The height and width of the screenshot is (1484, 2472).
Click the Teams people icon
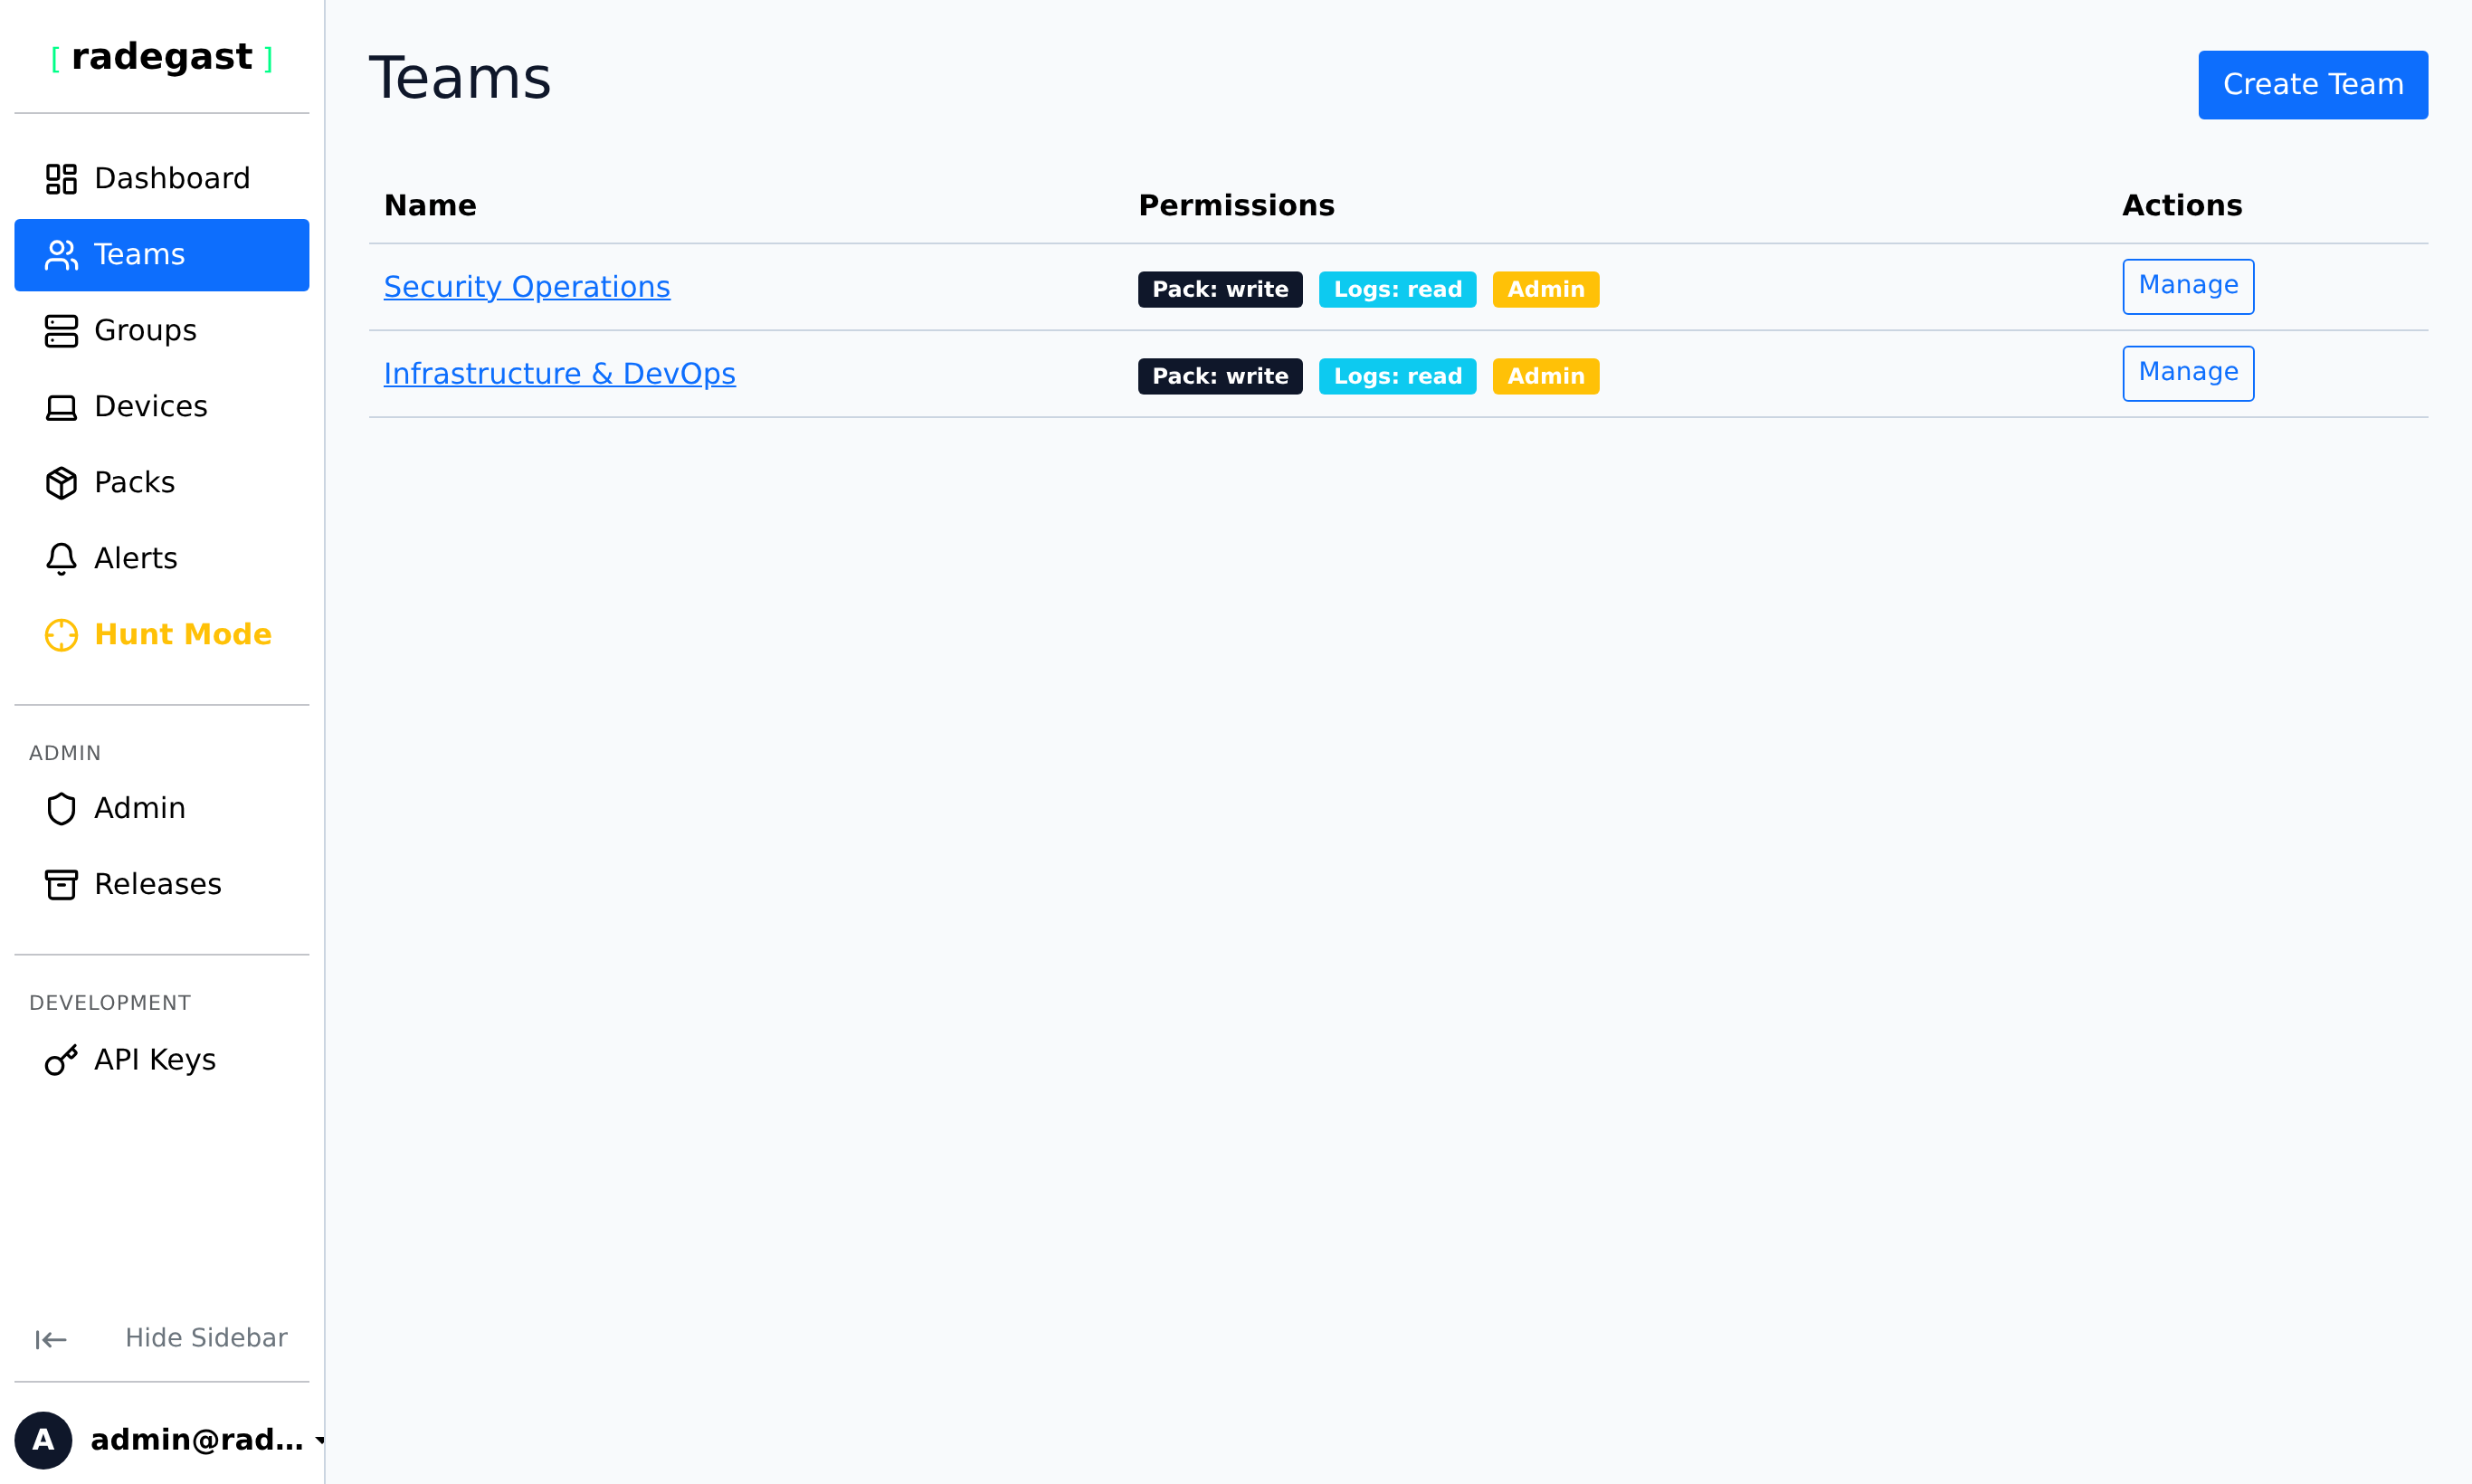(x=61, y=255)
